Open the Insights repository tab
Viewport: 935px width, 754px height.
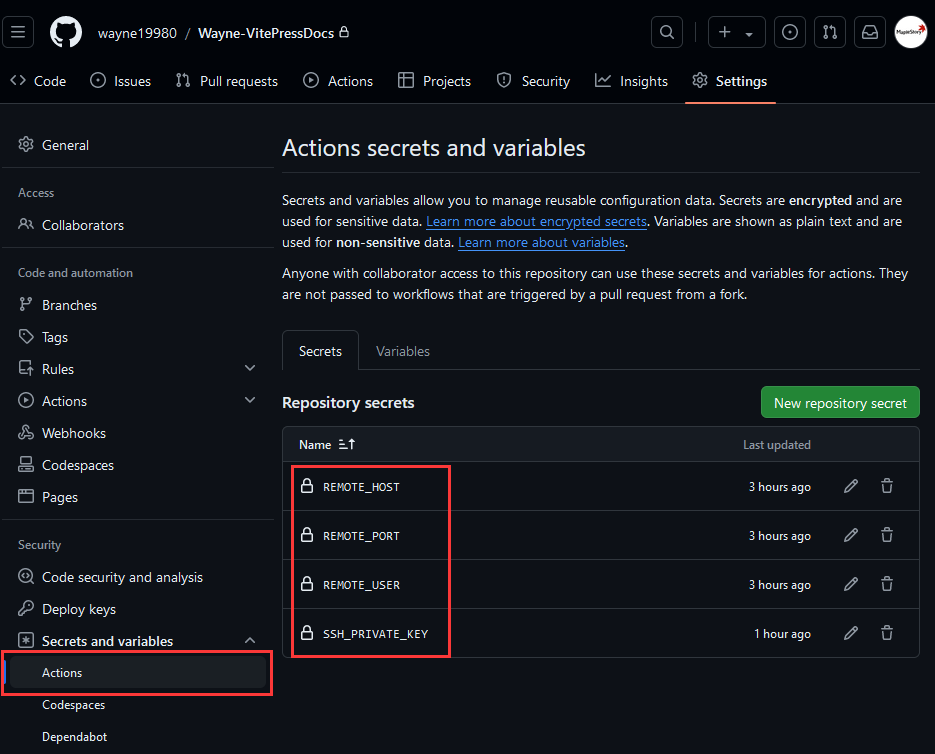coord(631,81)
